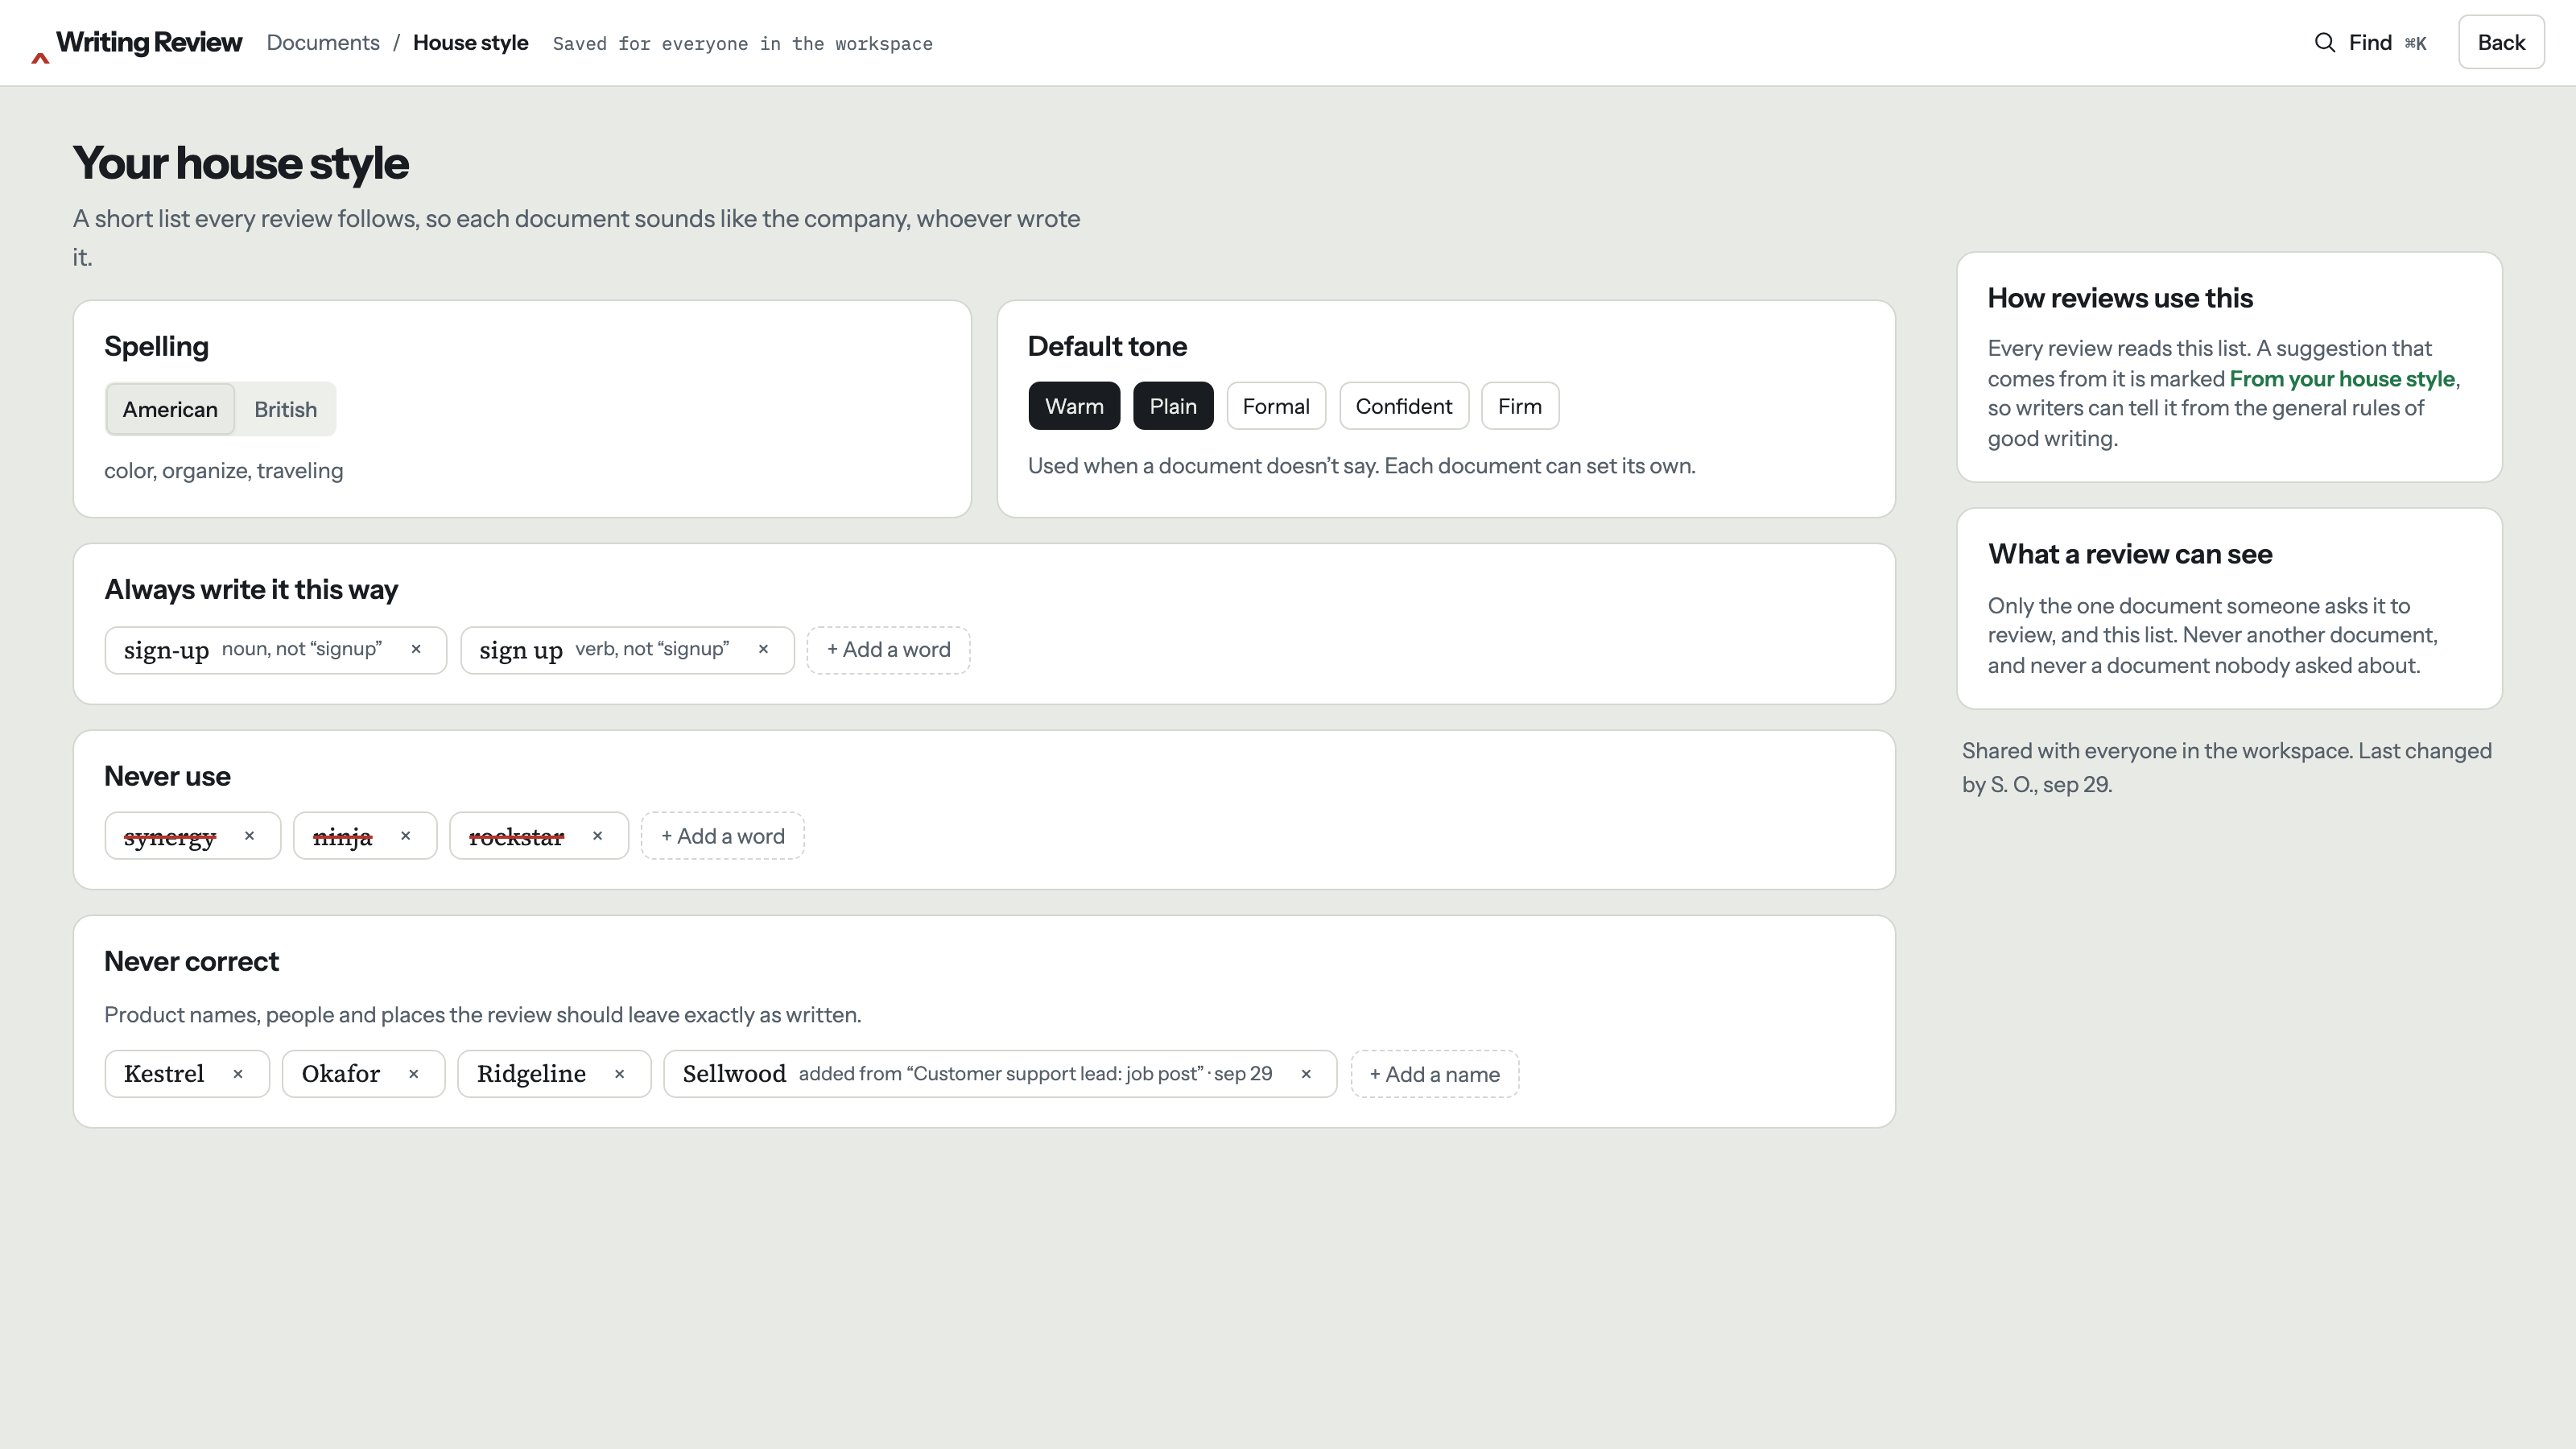This screenshot has height=1449, width=2576.
Task: Click "color, organize, traveling" example text
Action: pyautogui.click(x=224, y=471)
